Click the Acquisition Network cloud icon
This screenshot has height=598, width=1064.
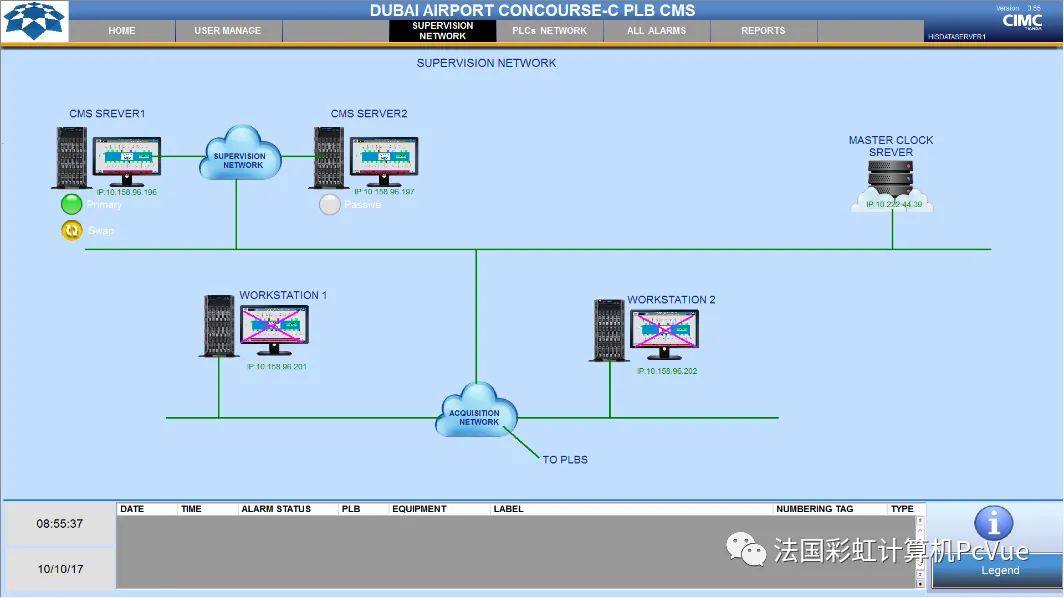(476, 410)
